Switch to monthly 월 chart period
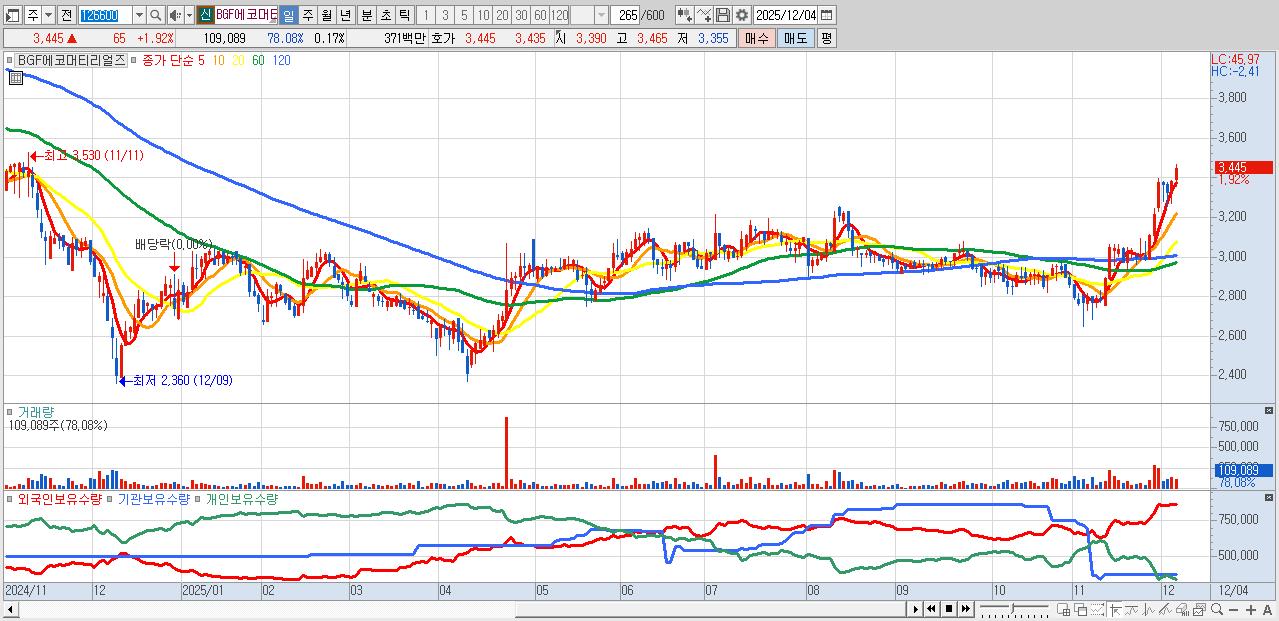The image size is (1279, 621). click(x=326, y=15)
